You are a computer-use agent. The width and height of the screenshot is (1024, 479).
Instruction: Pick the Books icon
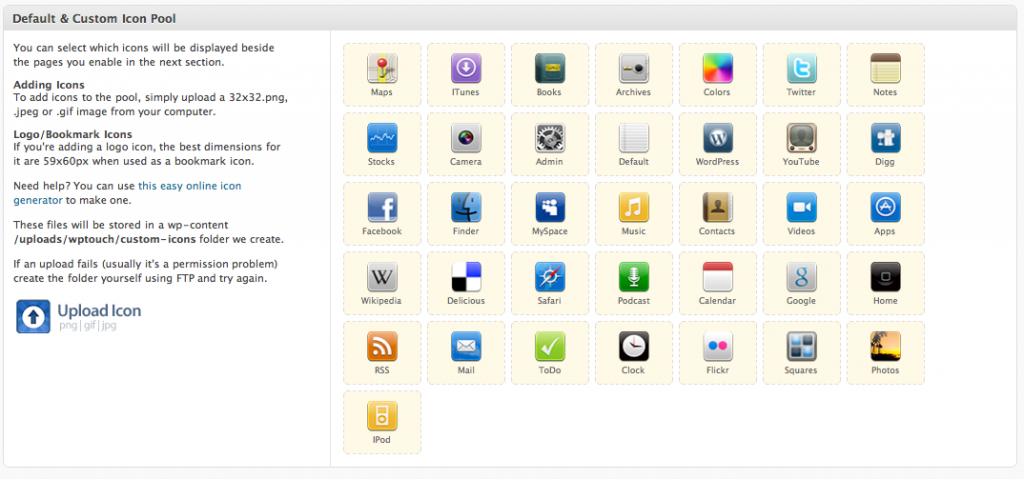click(x=549, y=69)
